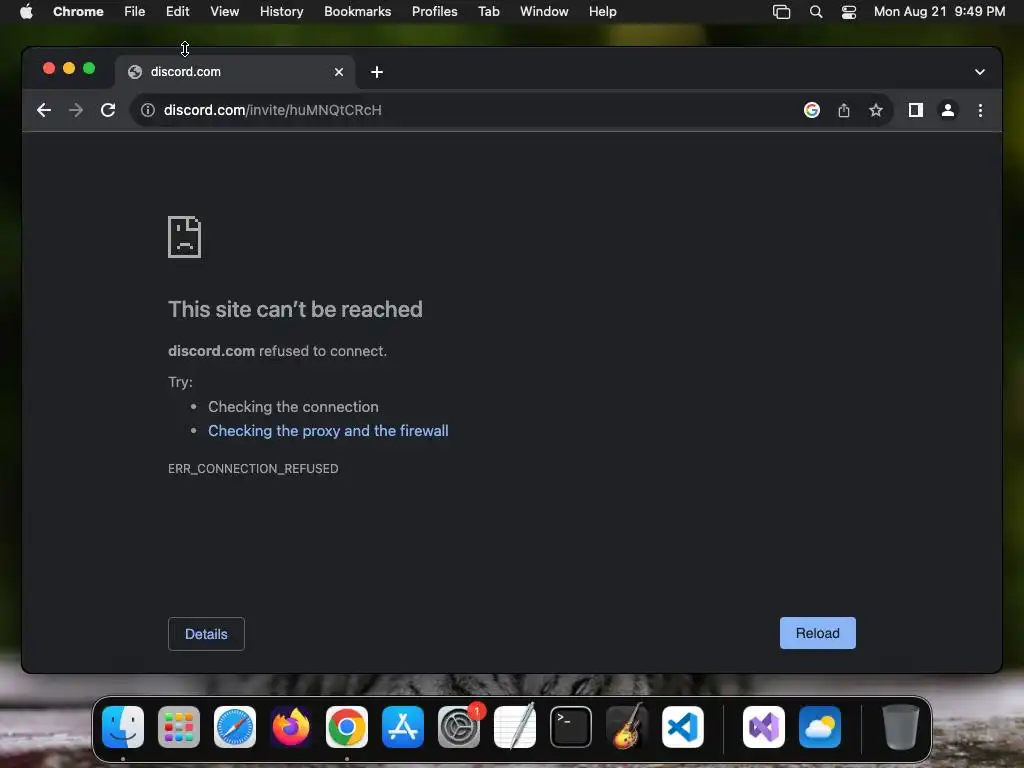Image resolution: width=1024 pixels, height=768 pixels.
Task: Select the discord.com tab
Action: (235, 72)
